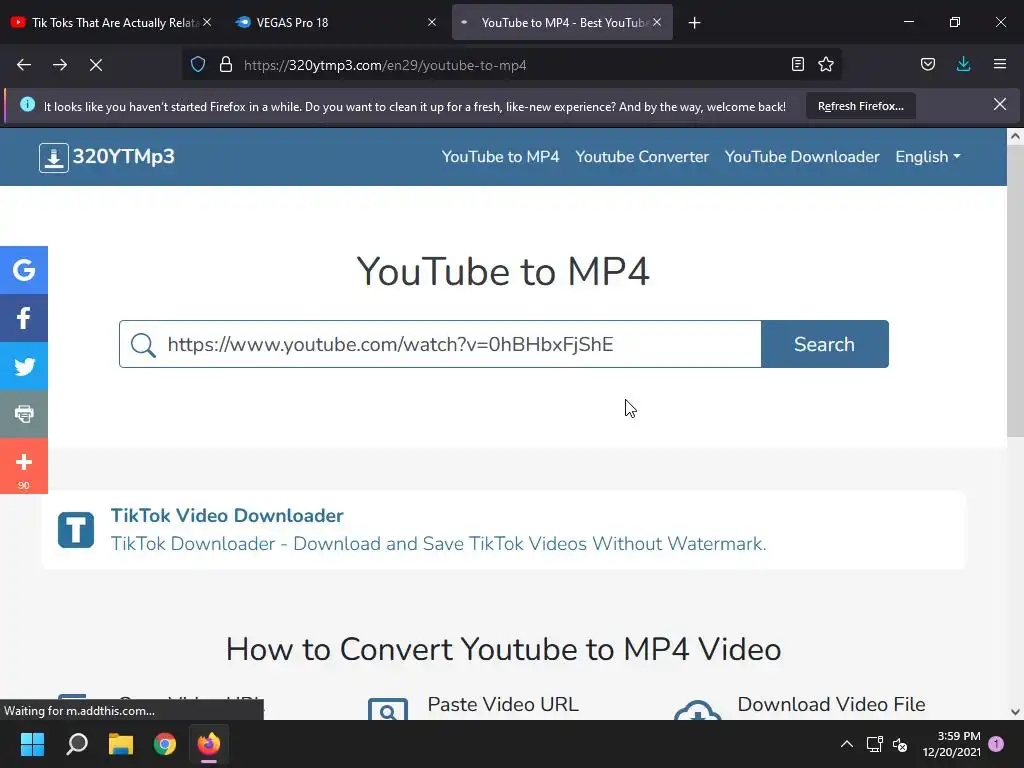Open the tracking protection shield icon
Viewport: 1024px width, 768px height.
point(198,65)
